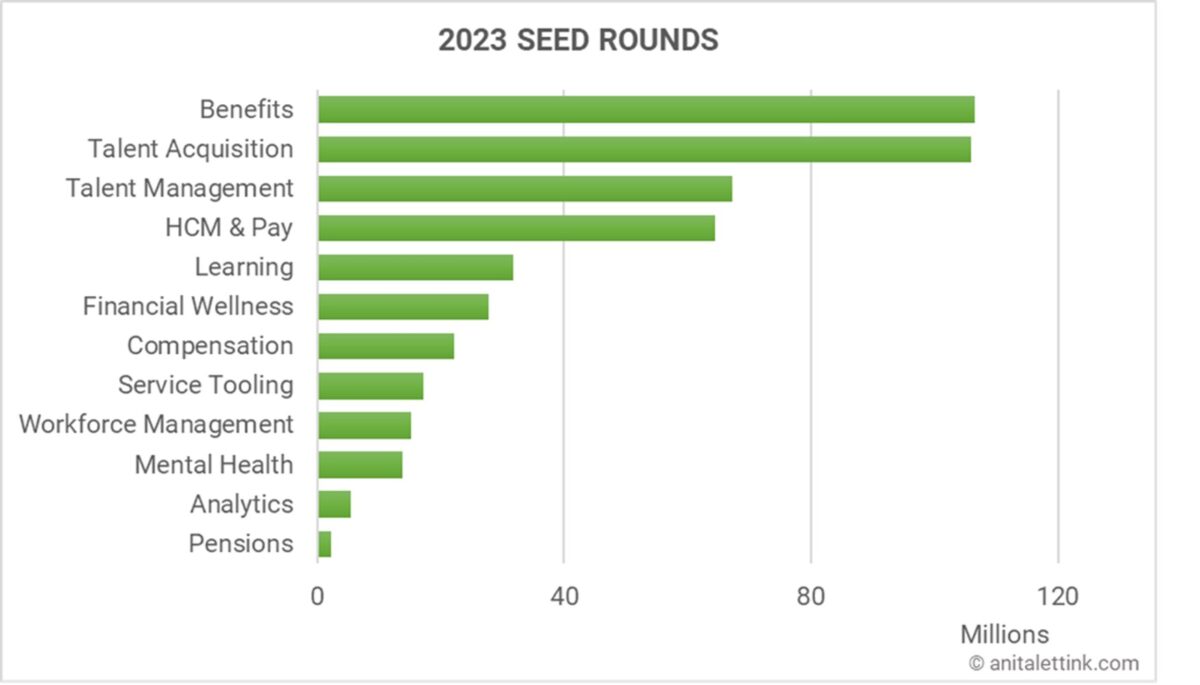Select the Millions axis unit label

(1004, 634)
